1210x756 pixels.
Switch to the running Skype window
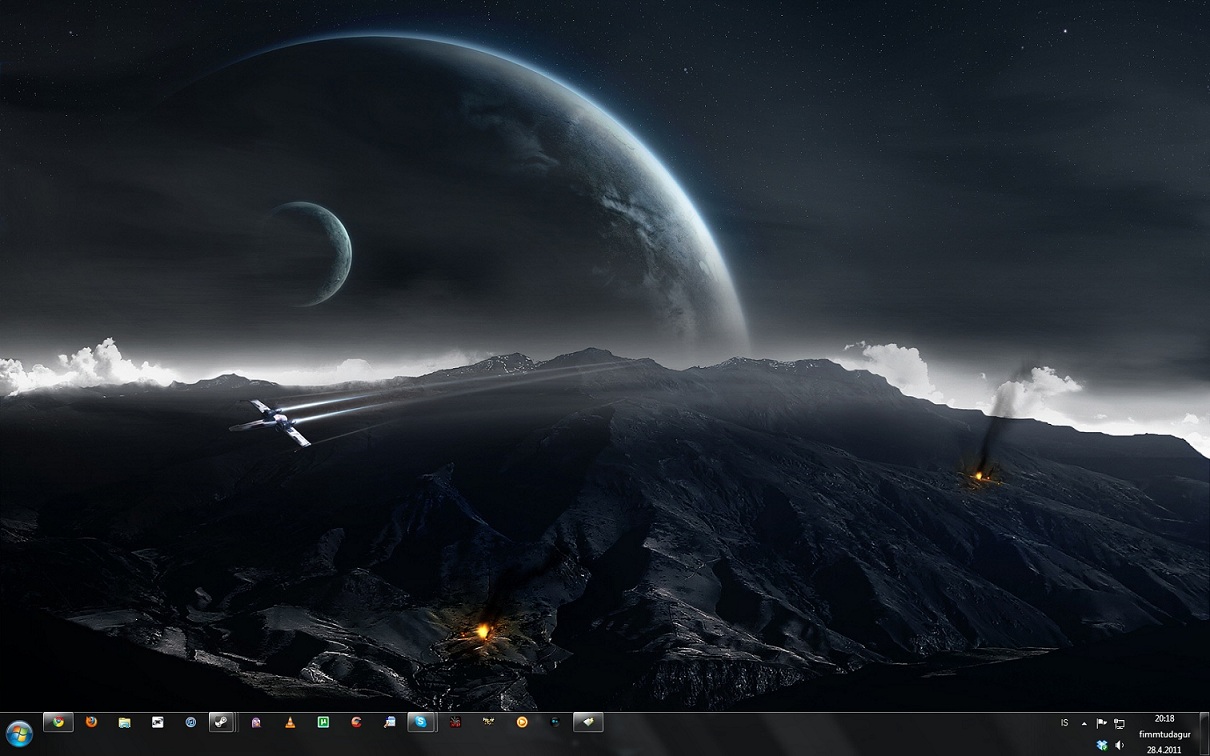point(421,722)
